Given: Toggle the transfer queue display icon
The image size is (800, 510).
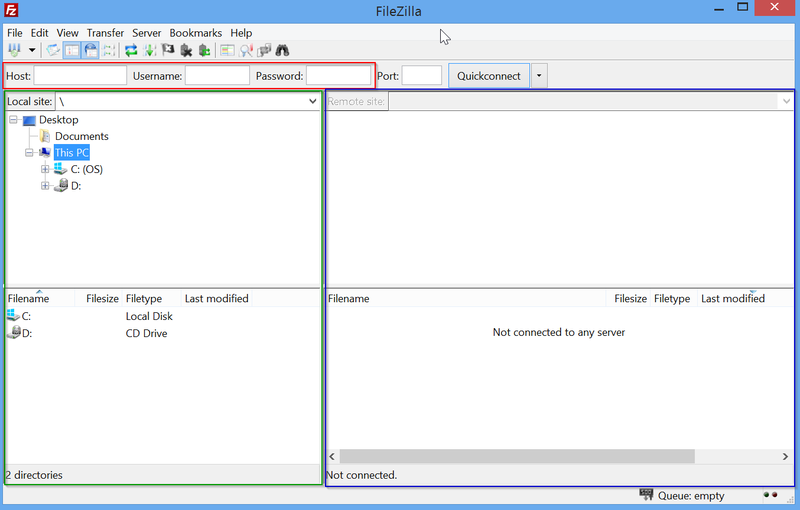Looking at the screenshot, I should click(x=109, y=50).
